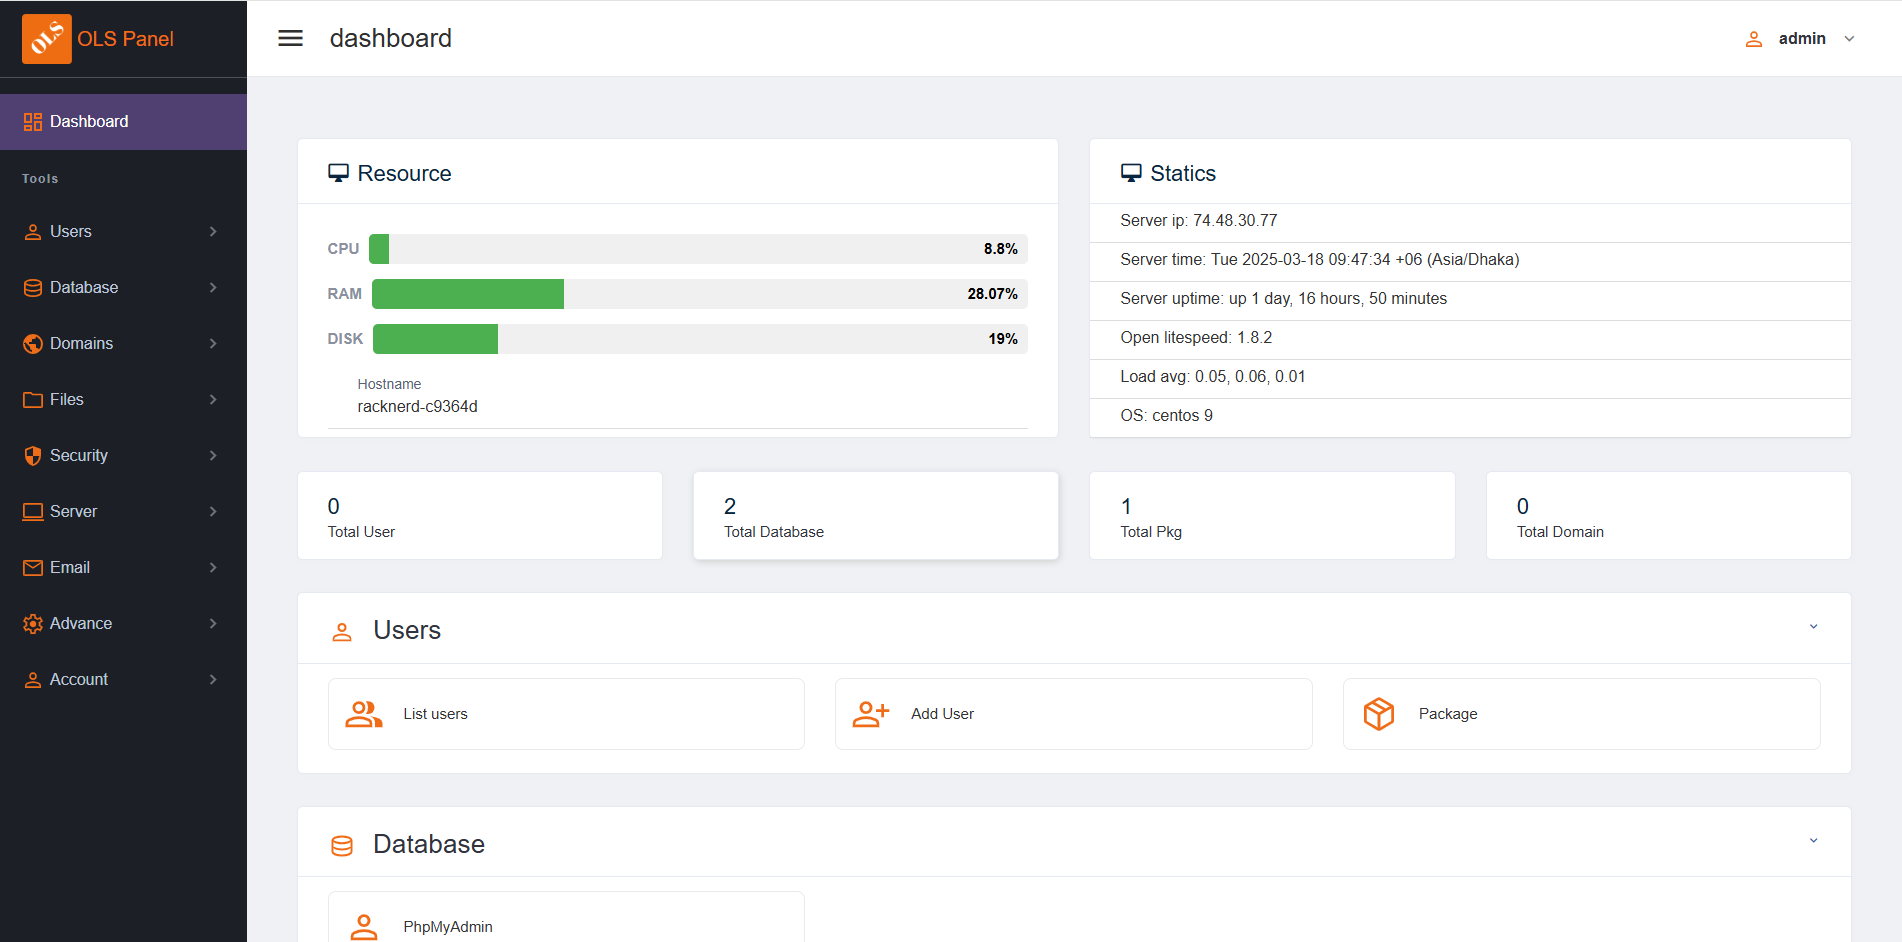This screenshot has height=942, width=1902.
Task: Click the Security shield icon in sidebar
Action: pos(33,456)
